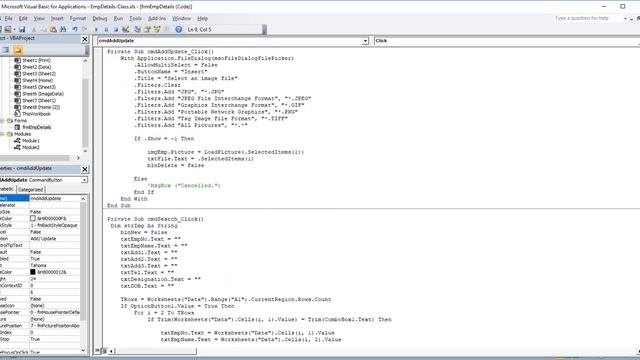Screen dimensions: 640x360
Task: Switch to the Categorized properties tab
Action: point(31,189)
